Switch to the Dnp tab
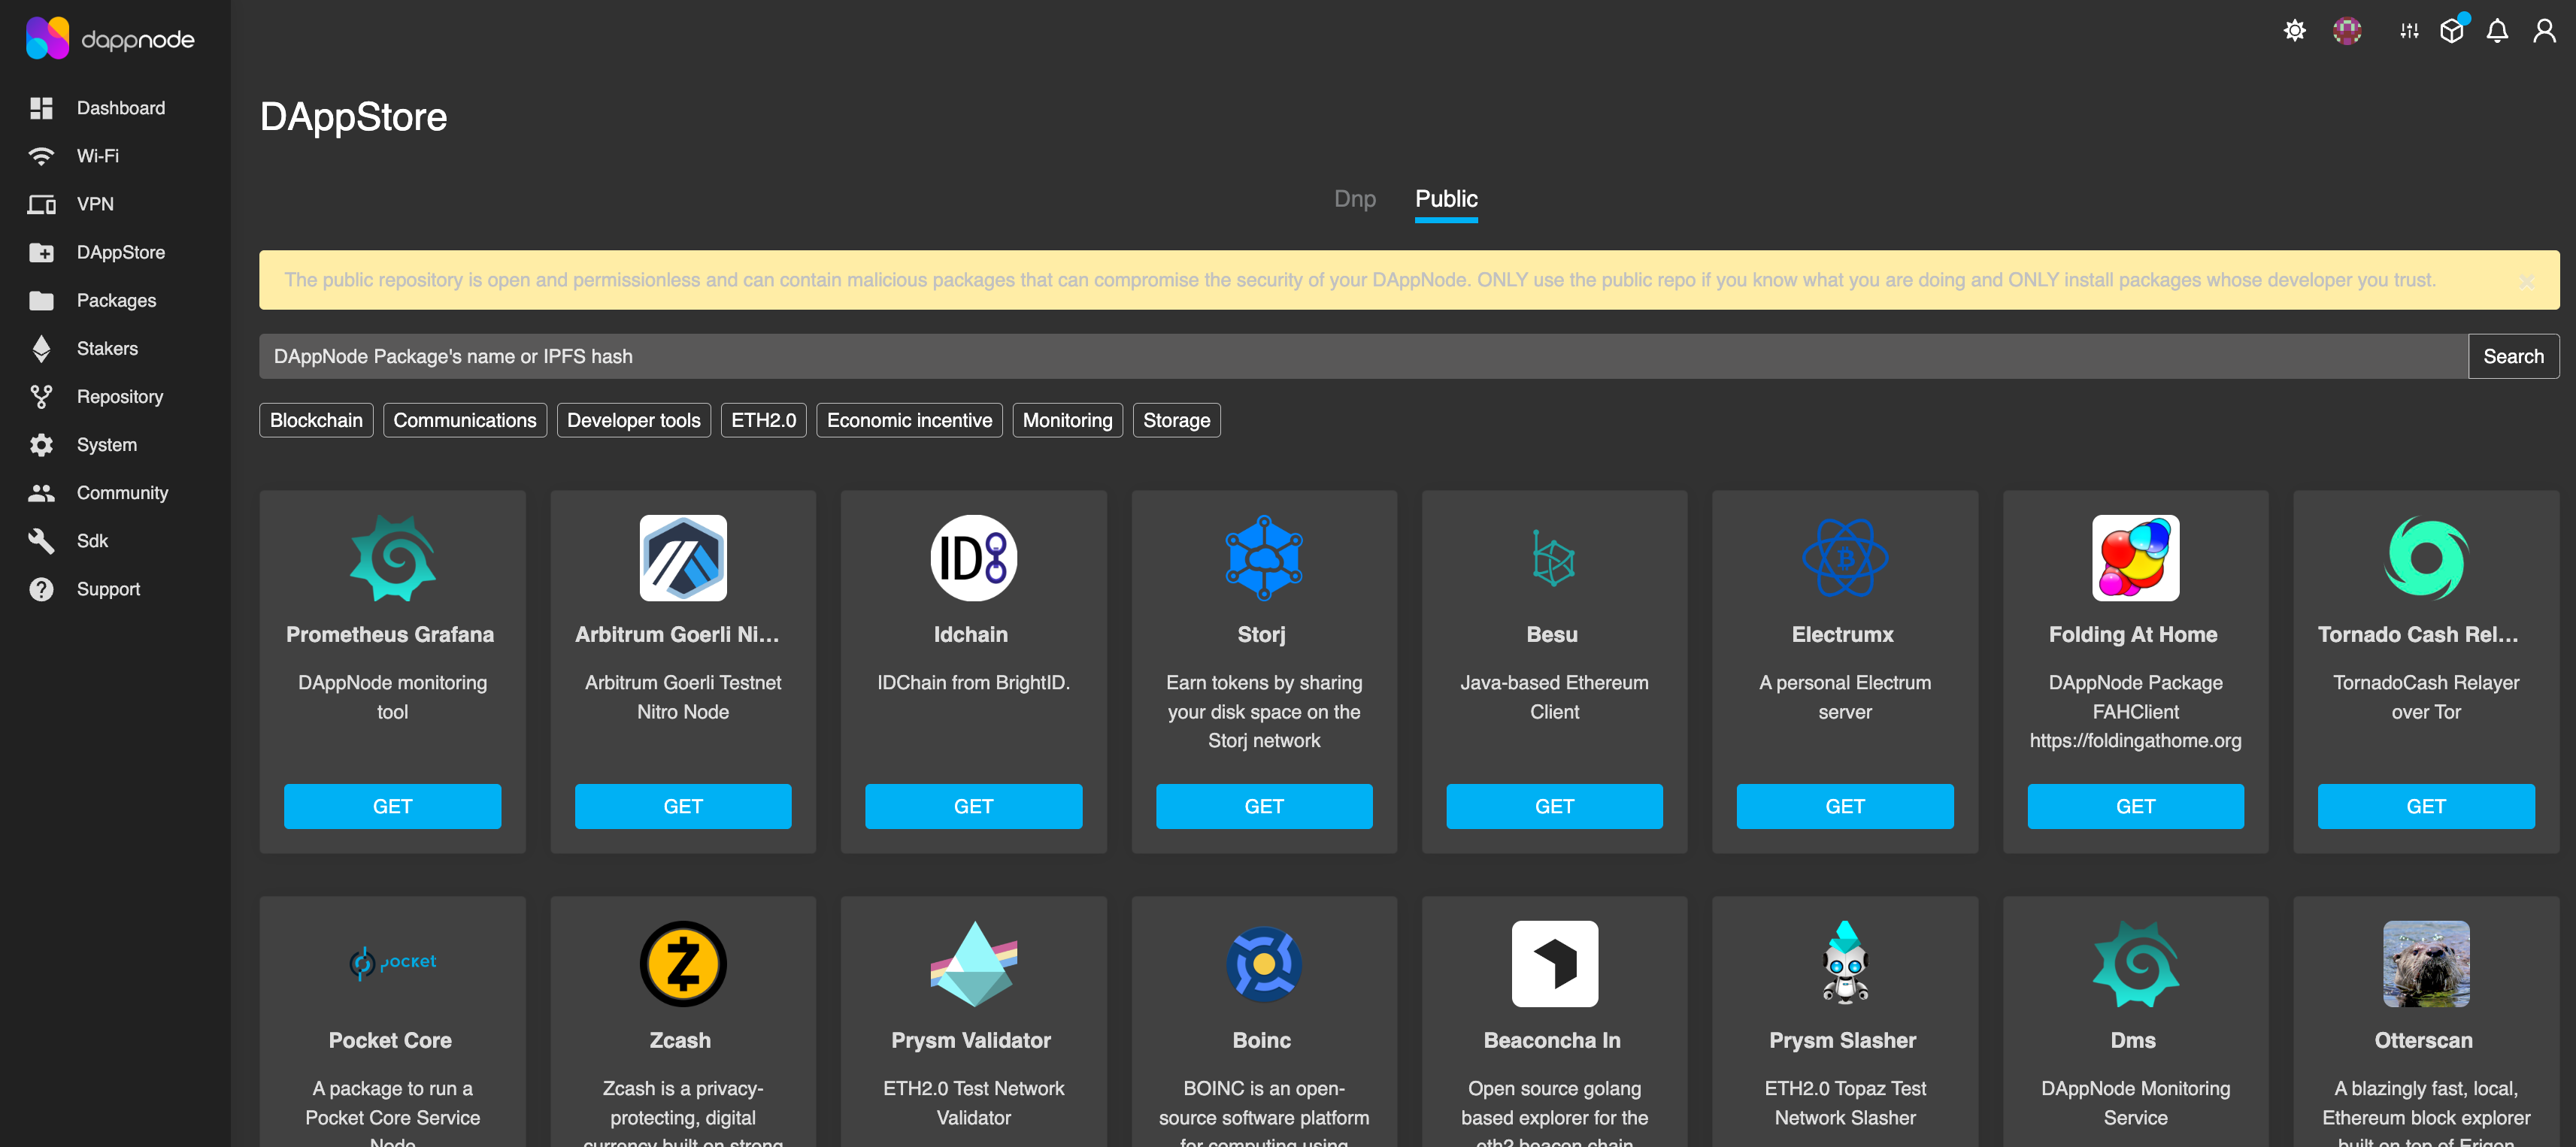 tap(1355, 199)
